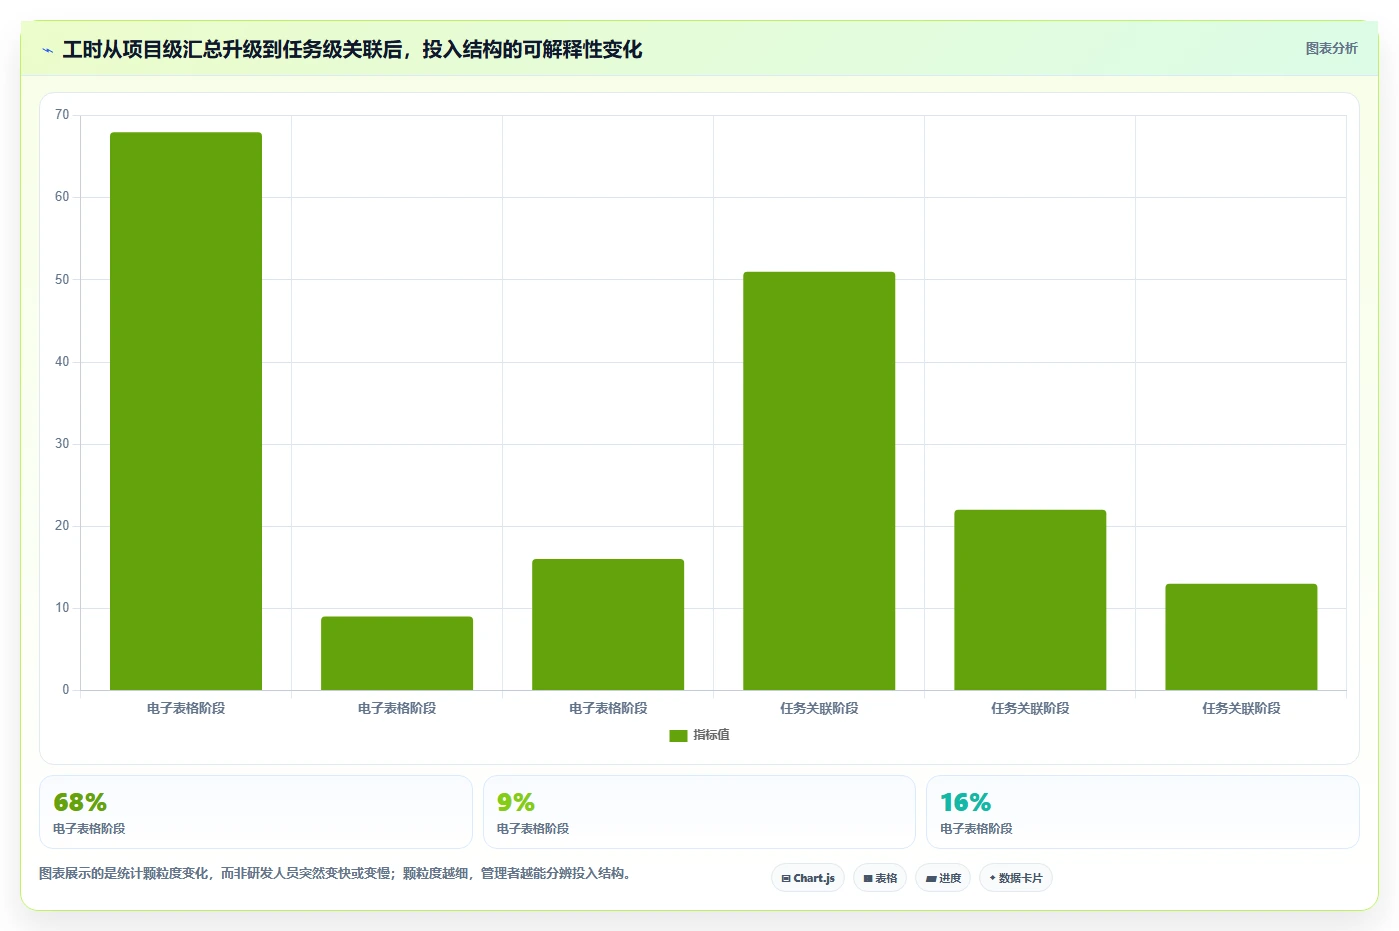Open the 16% stat card
1399x931 pixels.
pos(1143,812)
